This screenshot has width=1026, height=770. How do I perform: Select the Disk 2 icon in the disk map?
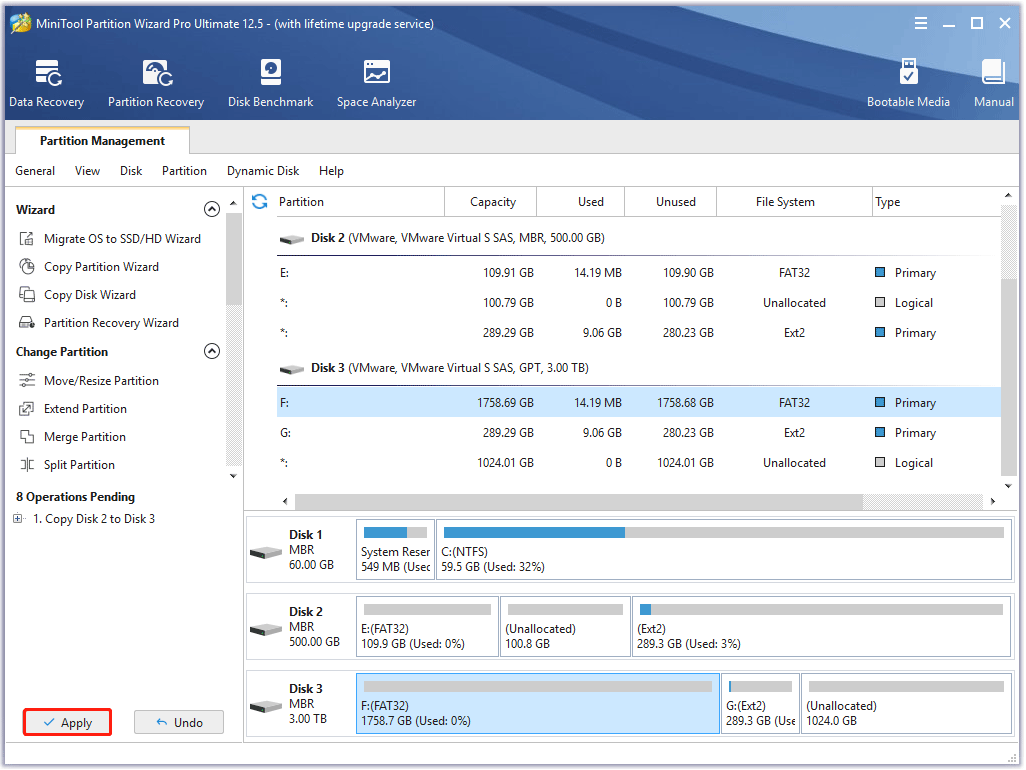(266, 629)
